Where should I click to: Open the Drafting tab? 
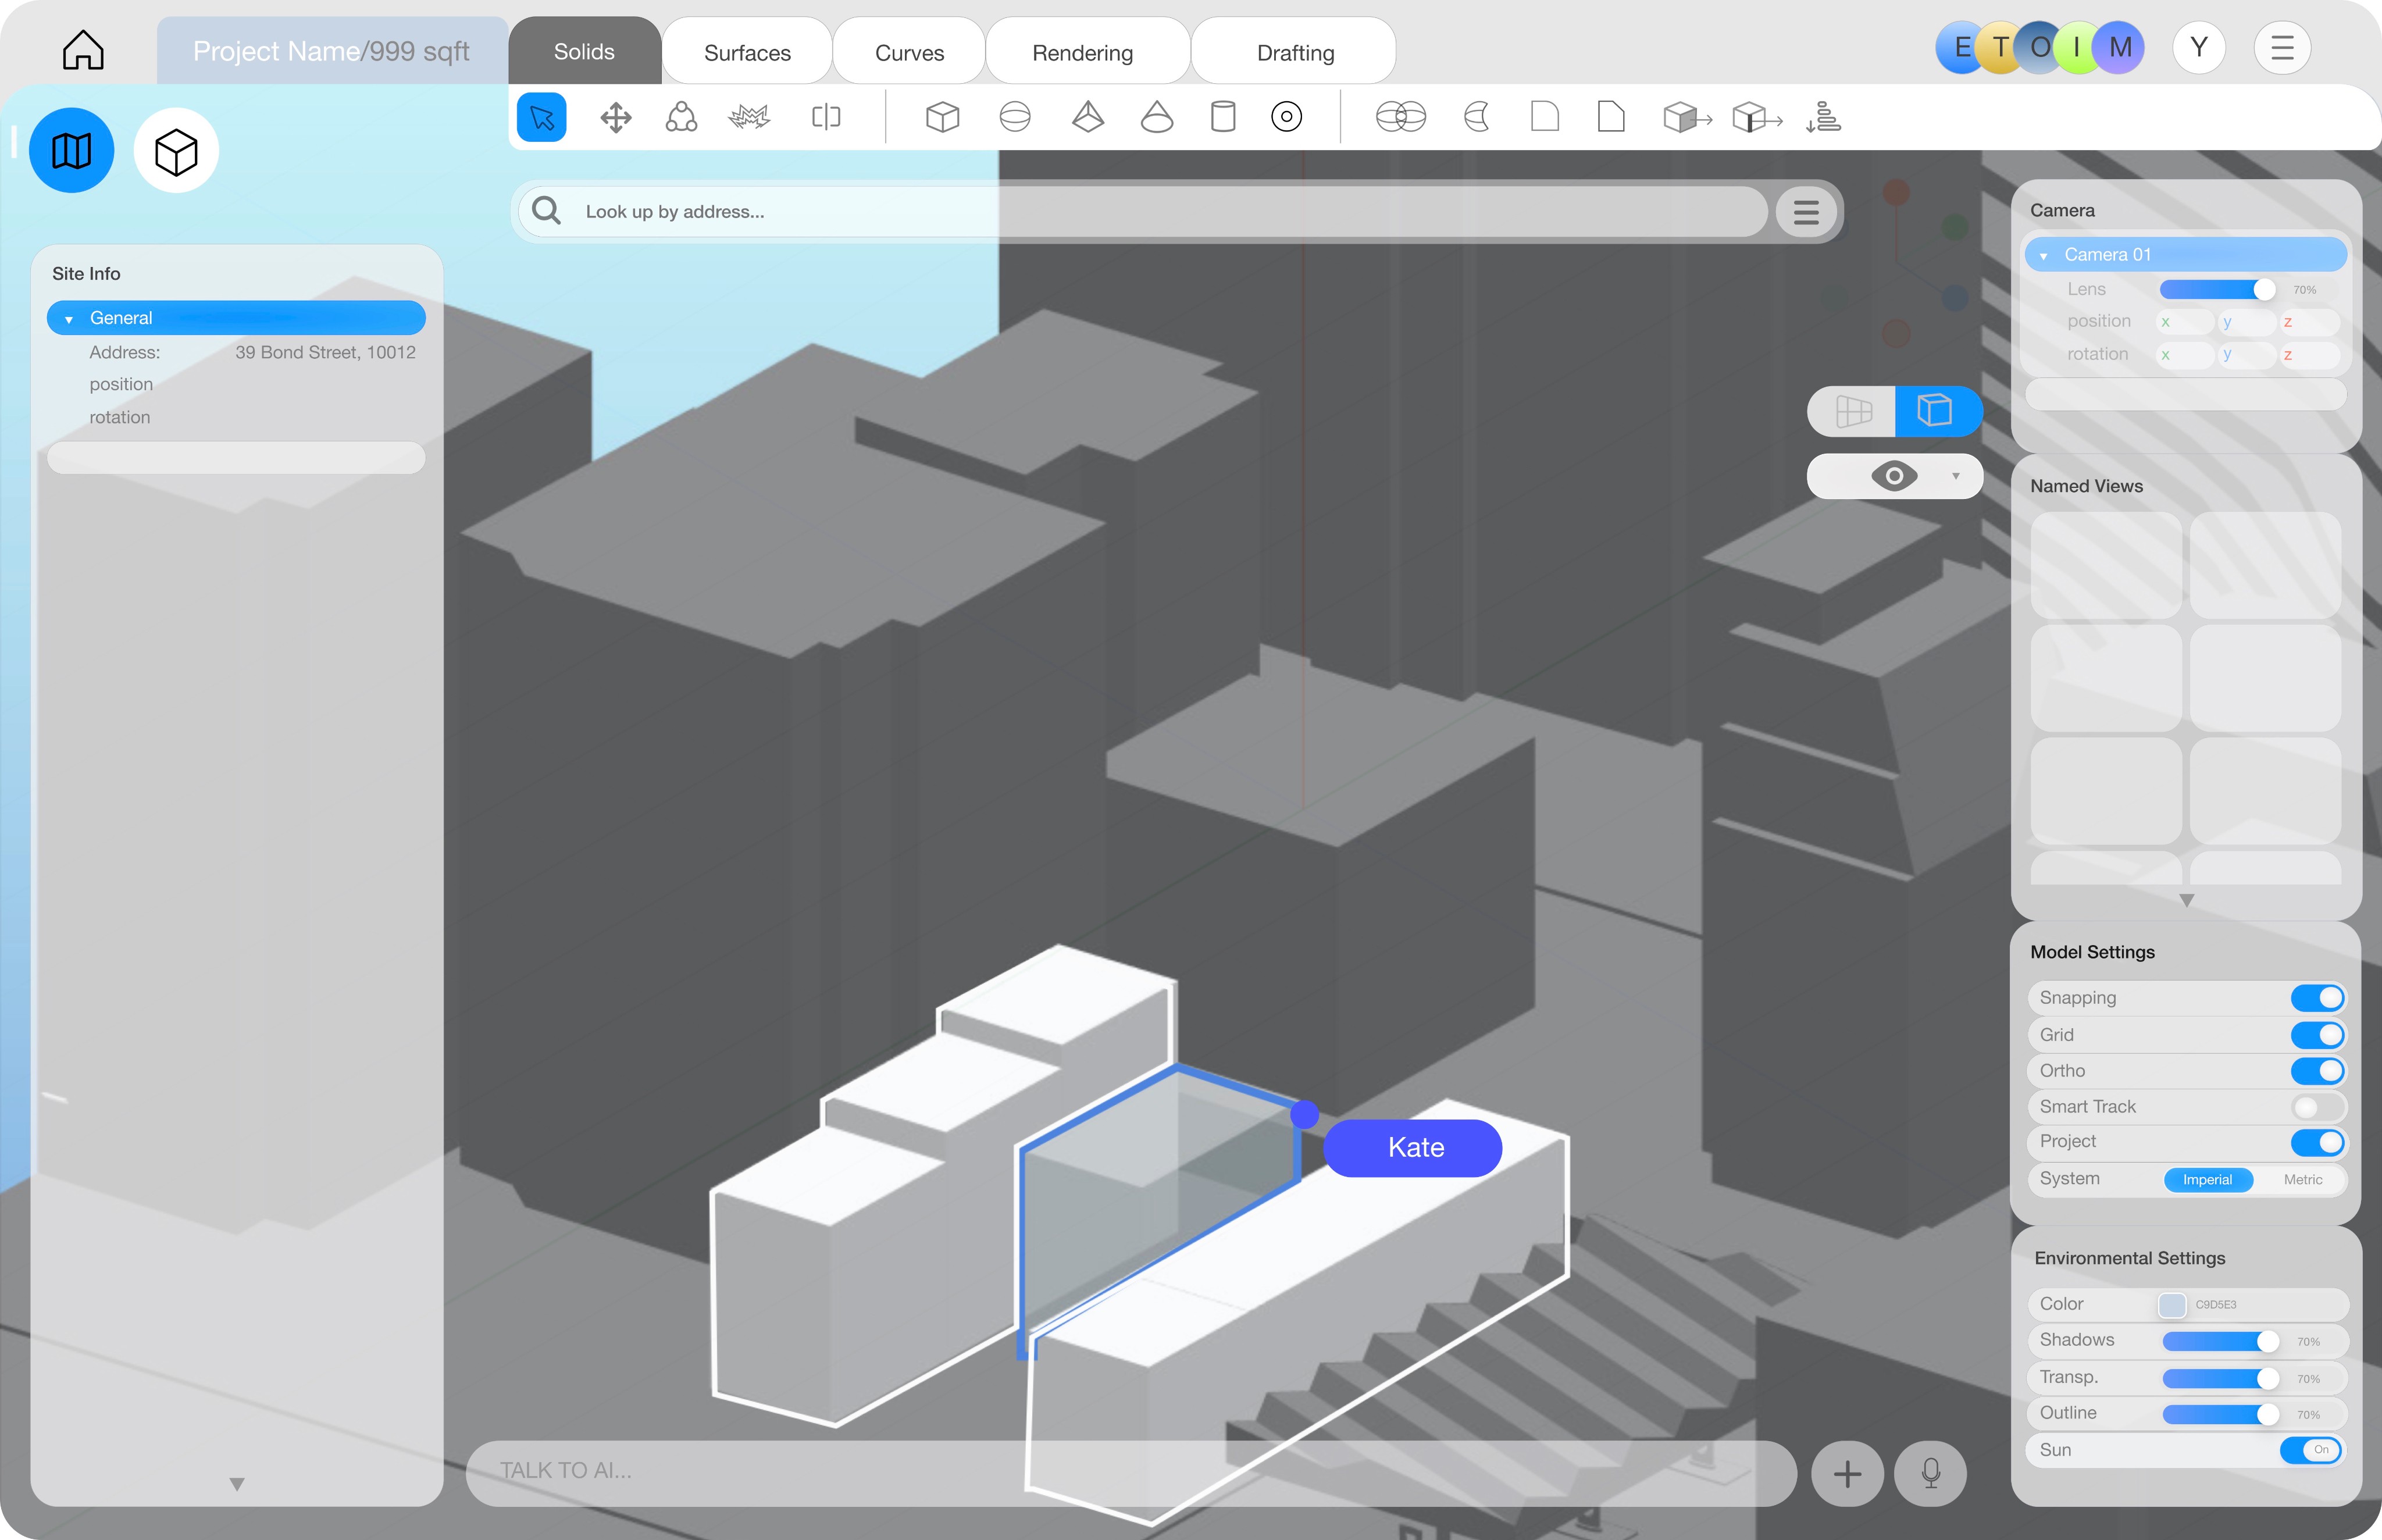(x=1295, y=52)
